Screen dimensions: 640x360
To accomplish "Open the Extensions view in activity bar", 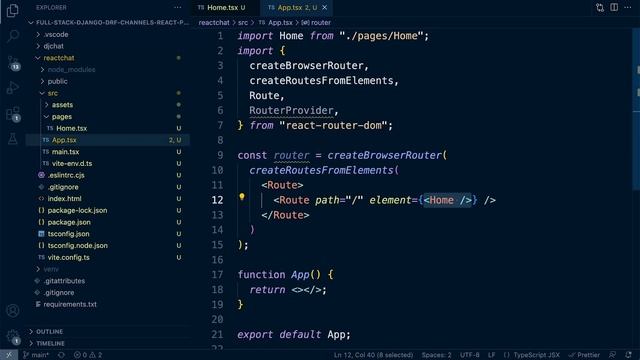I will coord(13,114).
